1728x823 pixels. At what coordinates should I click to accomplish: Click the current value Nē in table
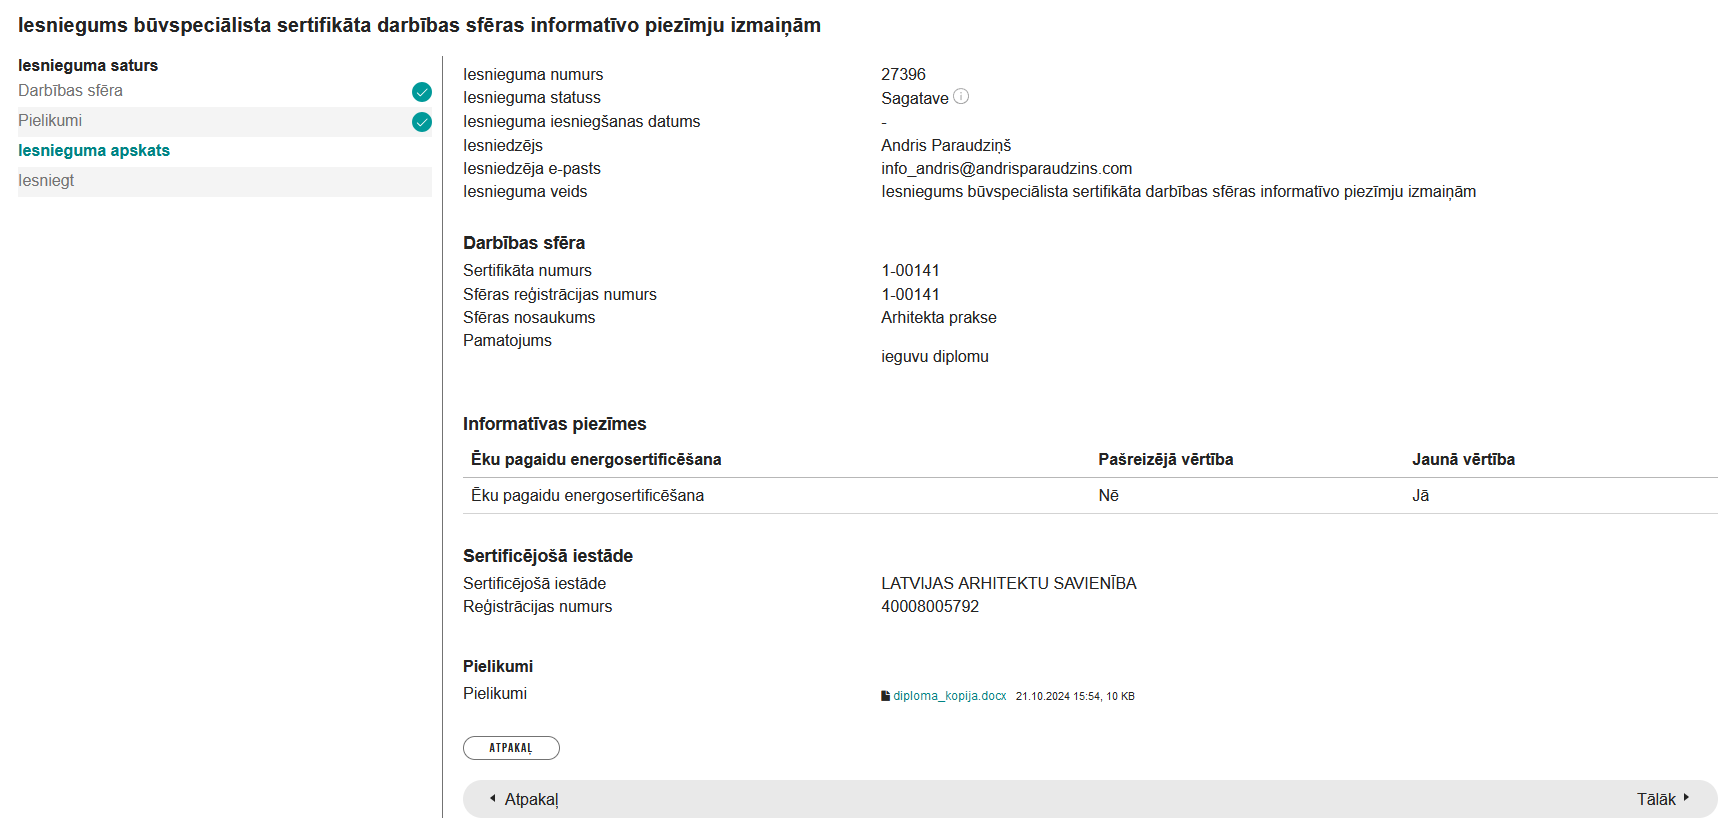1108,496
